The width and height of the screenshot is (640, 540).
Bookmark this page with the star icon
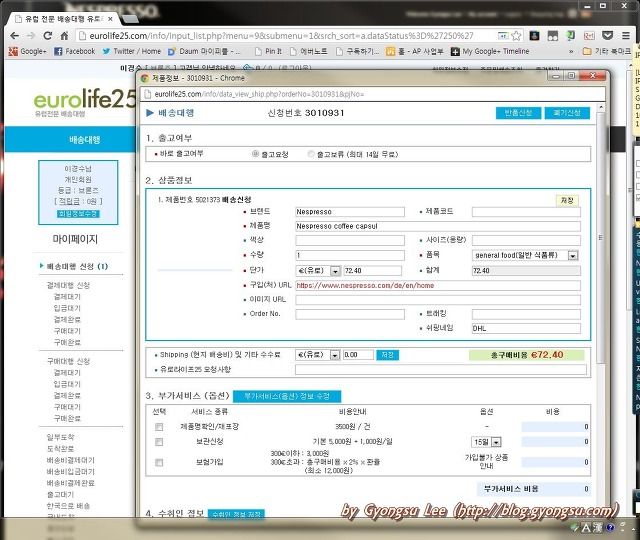[x=516, y=36]
